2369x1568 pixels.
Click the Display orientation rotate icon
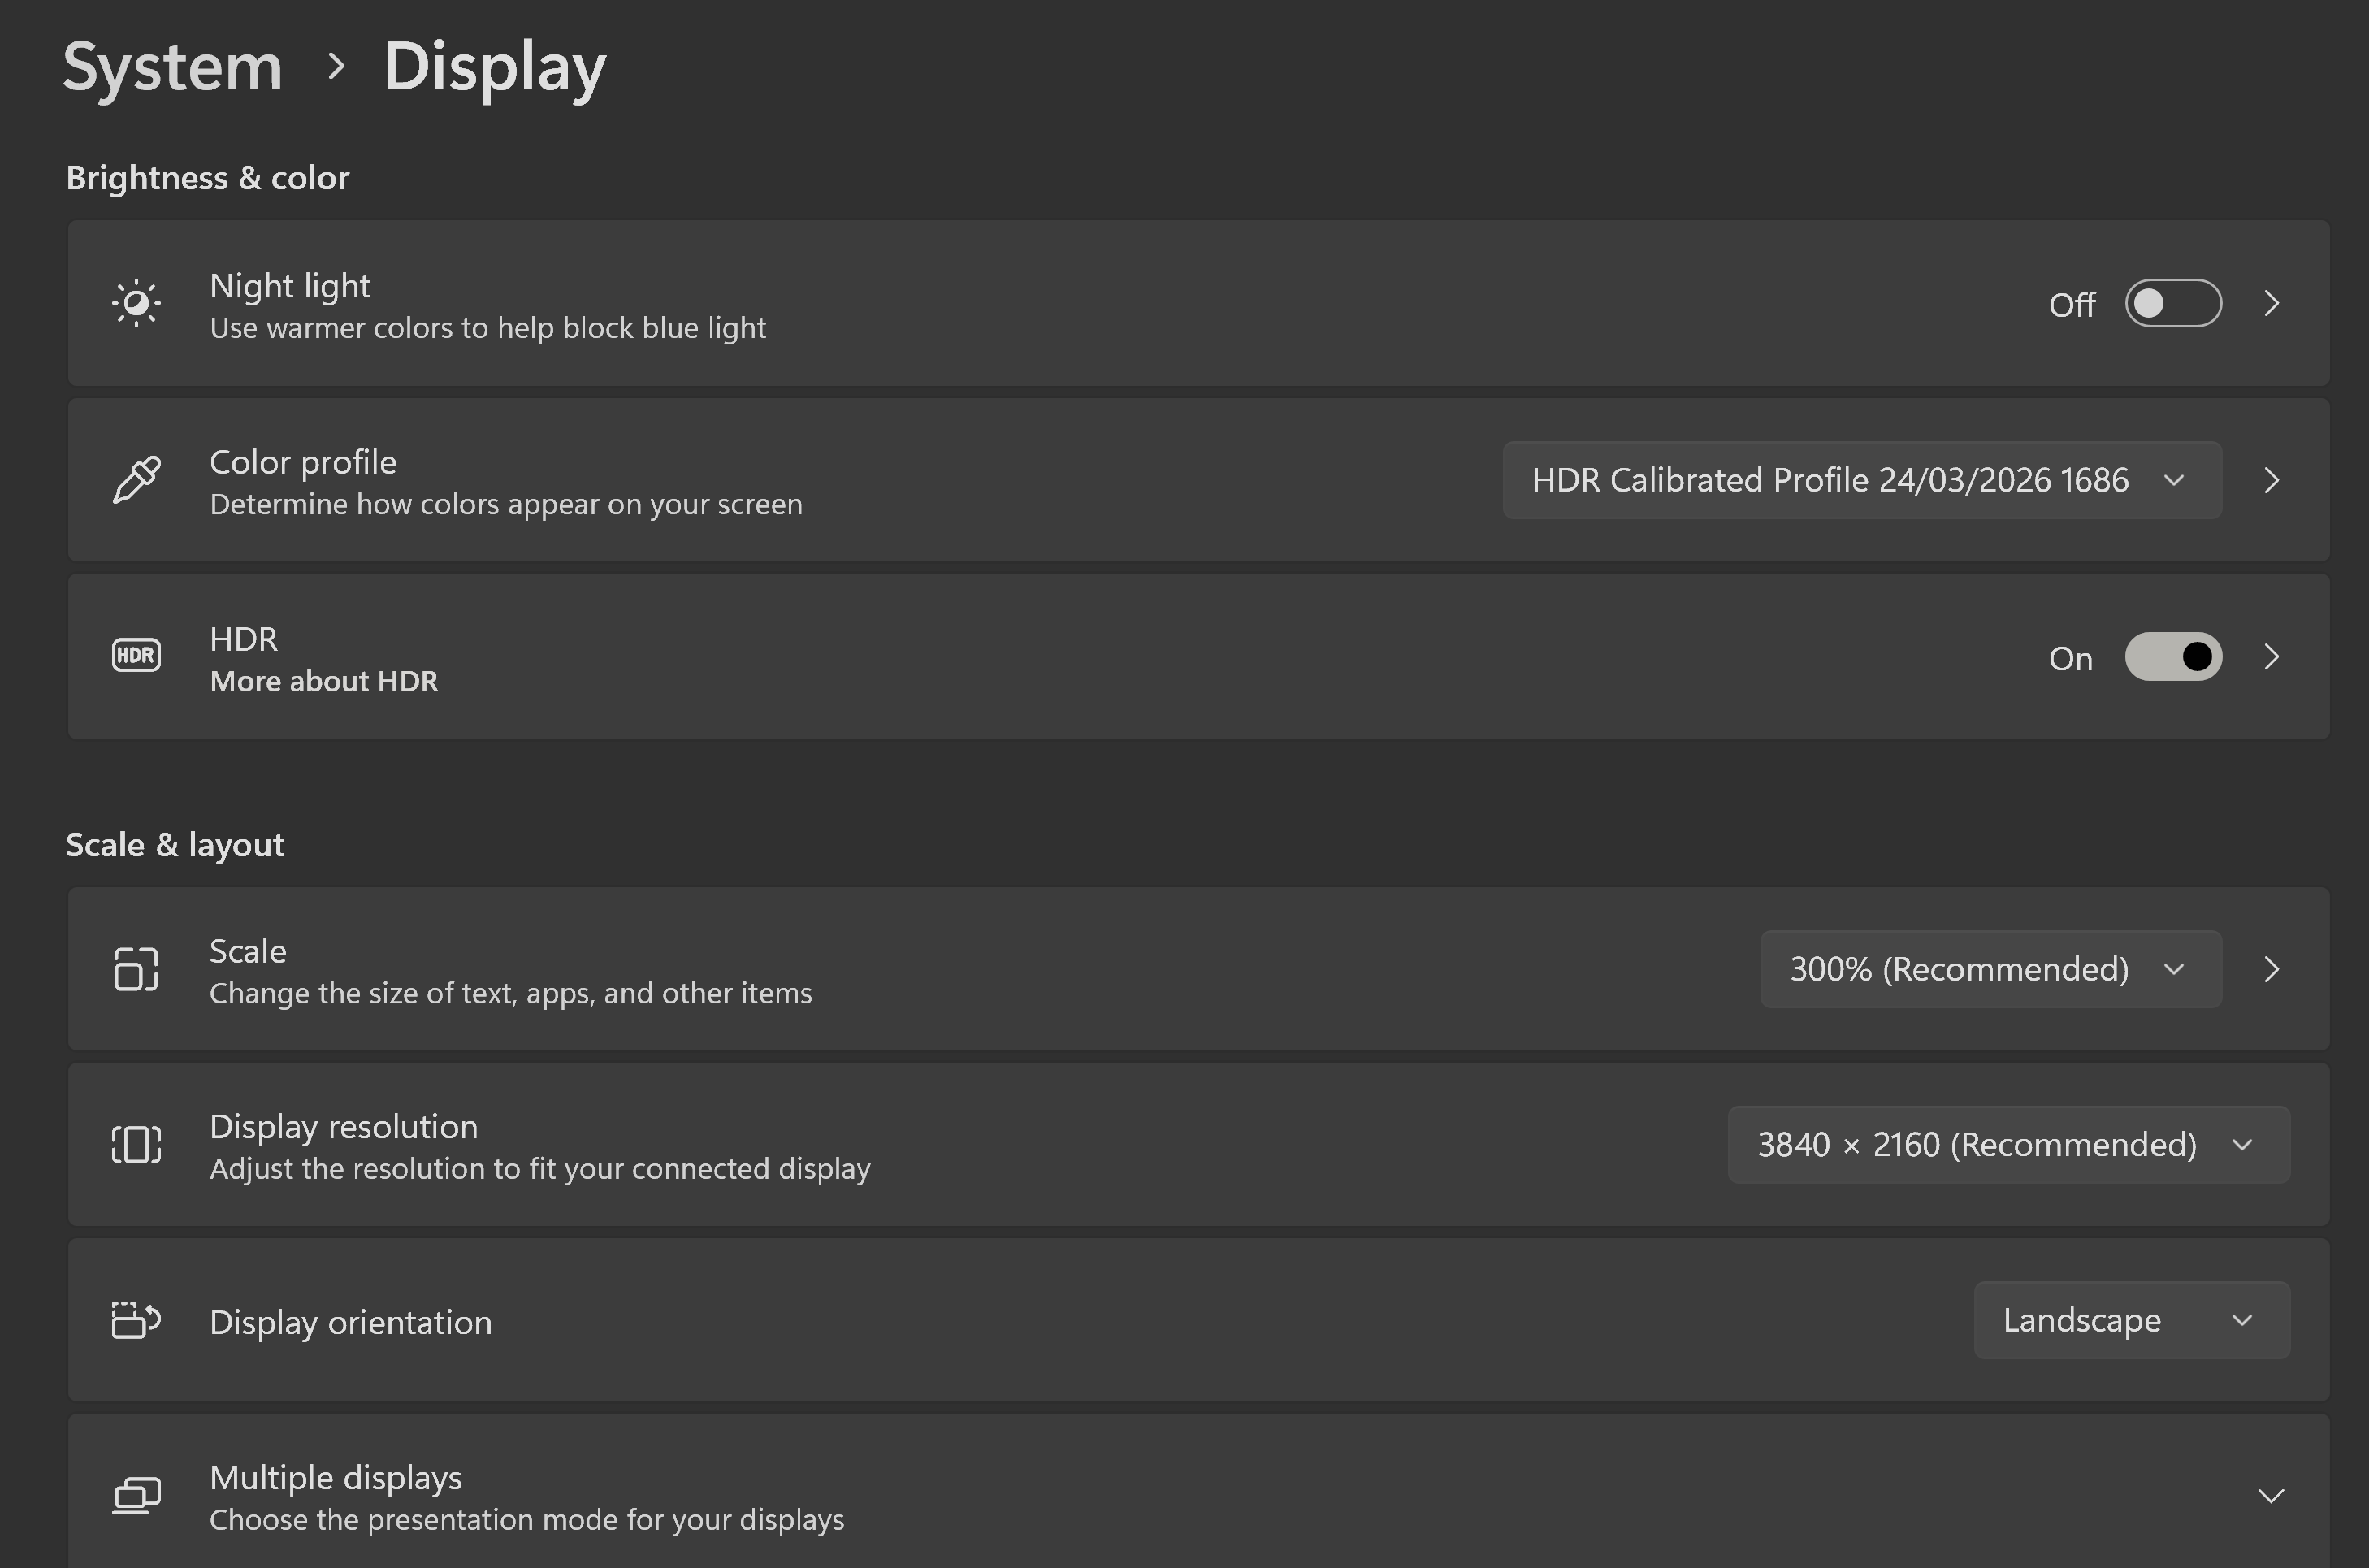coord(136,1320)
